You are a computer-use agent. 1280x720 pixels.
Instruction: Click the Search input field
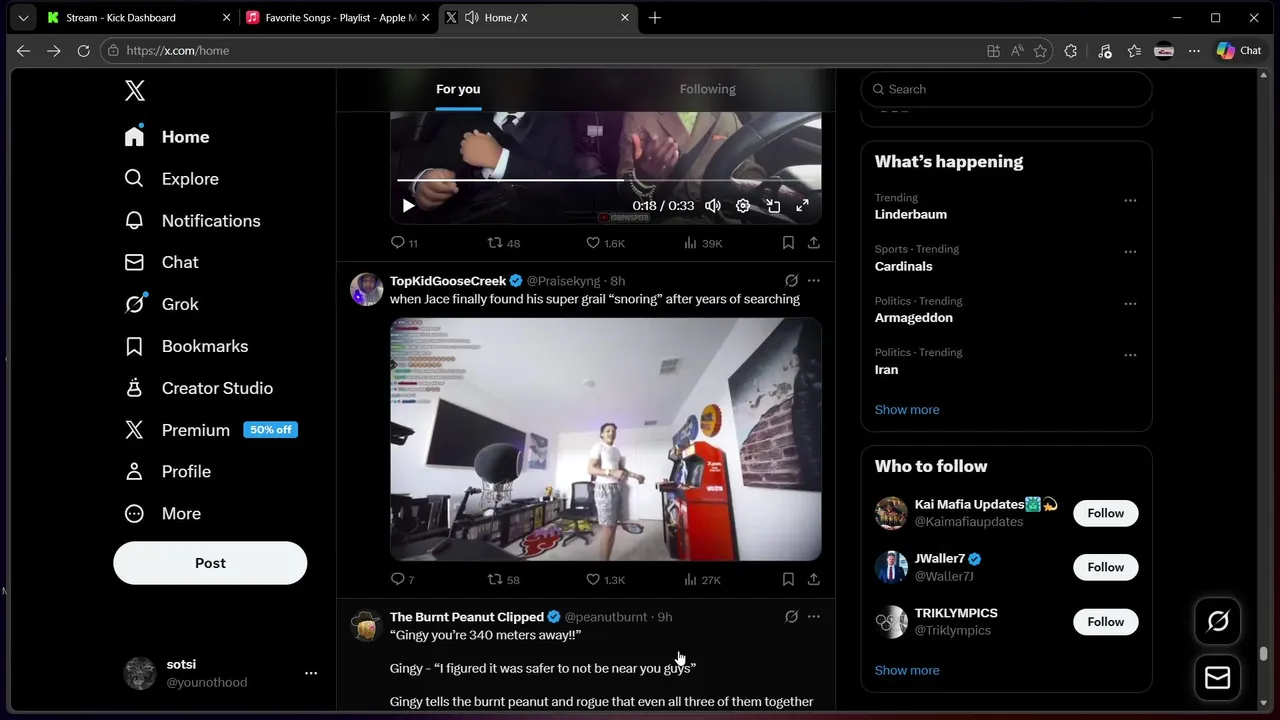pyautogui.click(x=1006, y=89)
